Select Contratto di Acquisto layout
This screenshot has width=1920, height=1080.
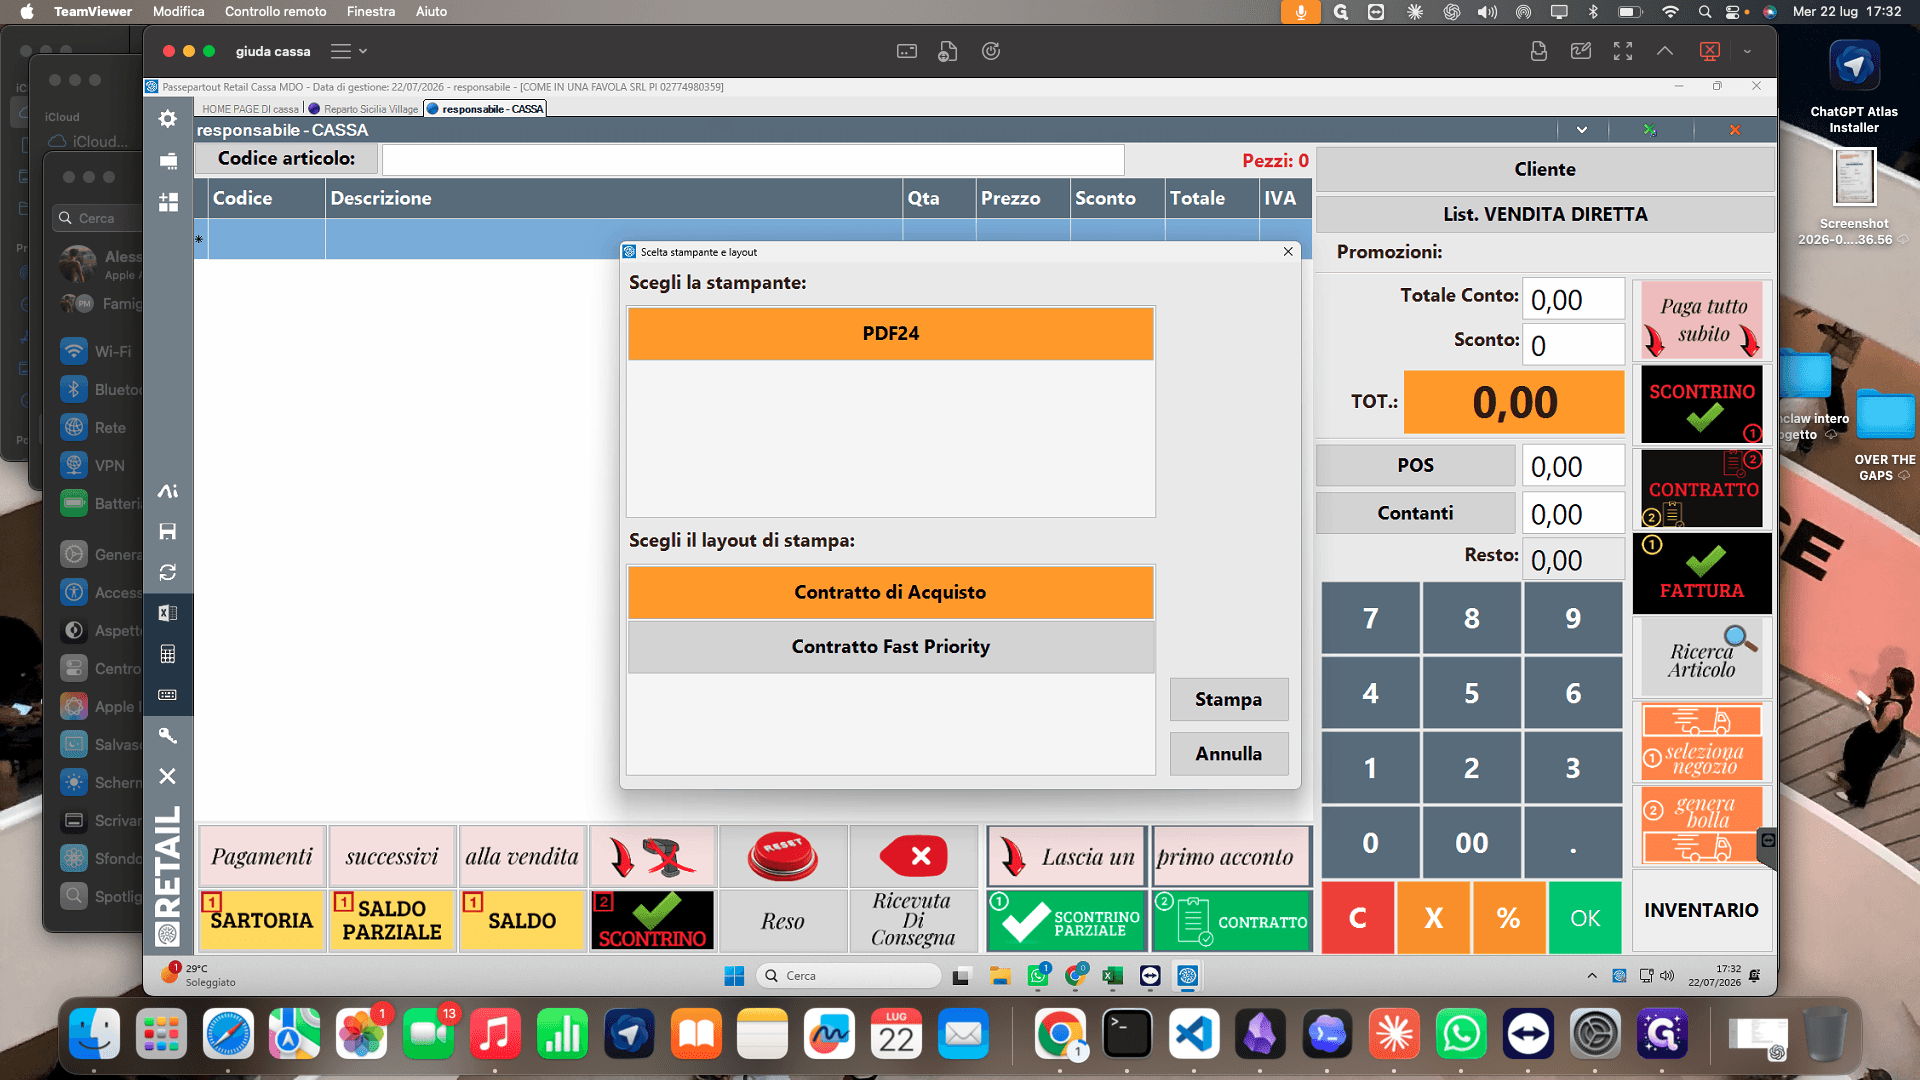coord(891,592)
